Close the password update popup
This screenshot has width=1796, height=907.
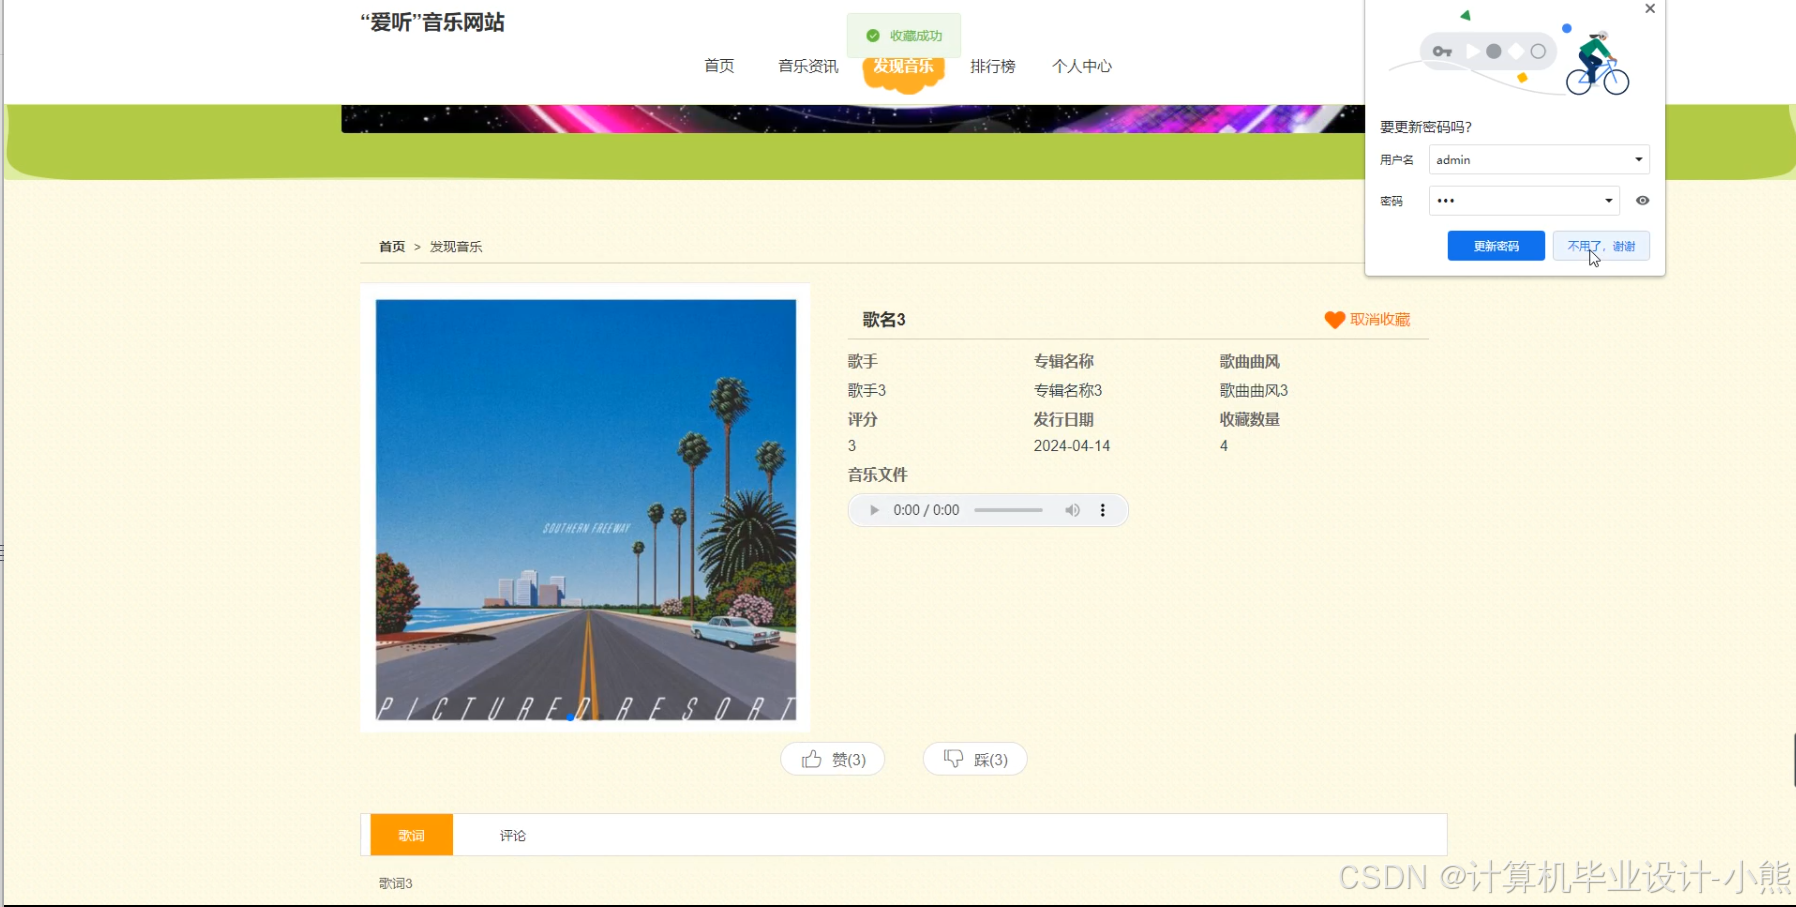(1650, 9)
